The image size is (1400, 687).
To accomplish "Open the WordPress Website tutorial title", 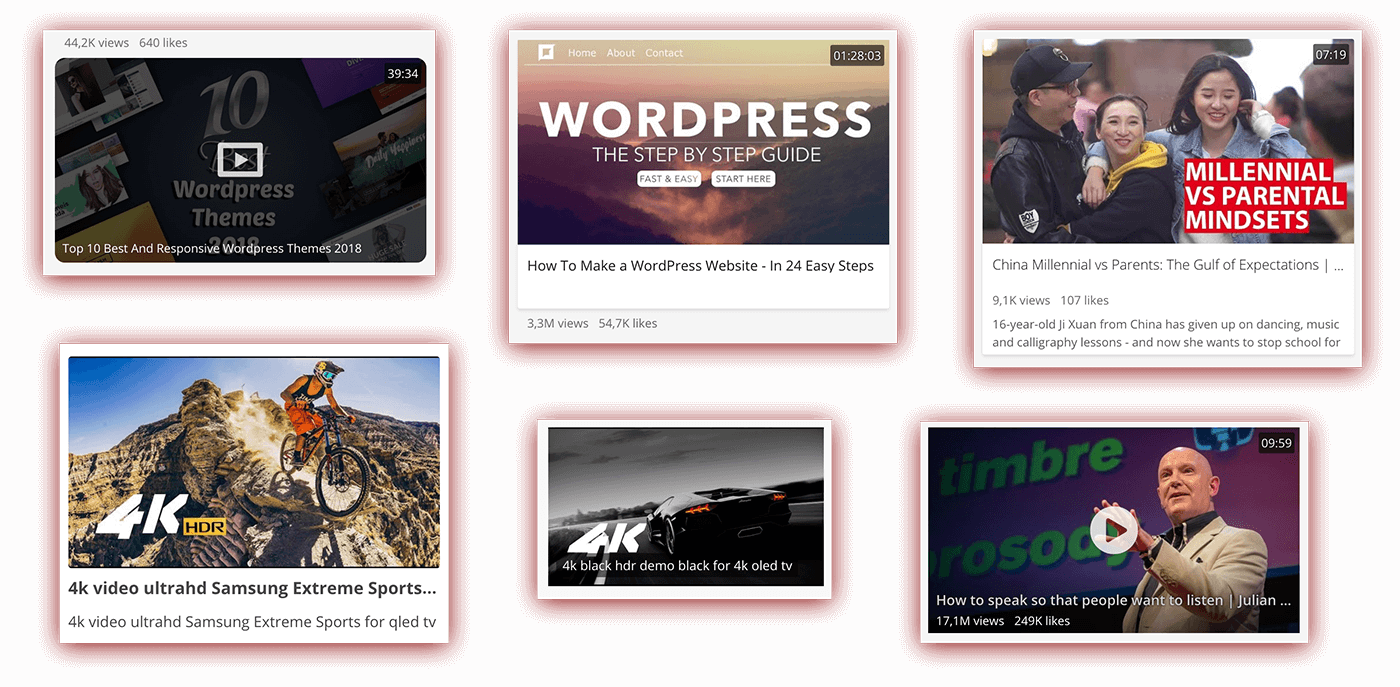I will click(x=703, y=266).
